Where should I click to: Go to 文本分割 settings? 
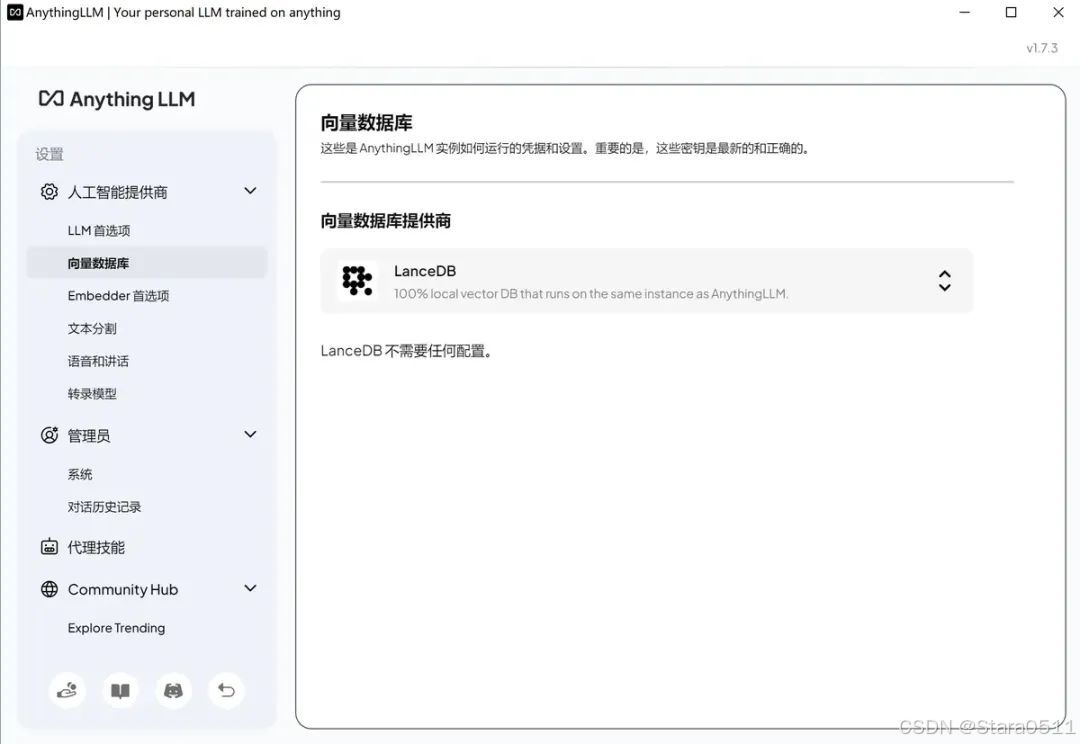(x=92, y=328)
